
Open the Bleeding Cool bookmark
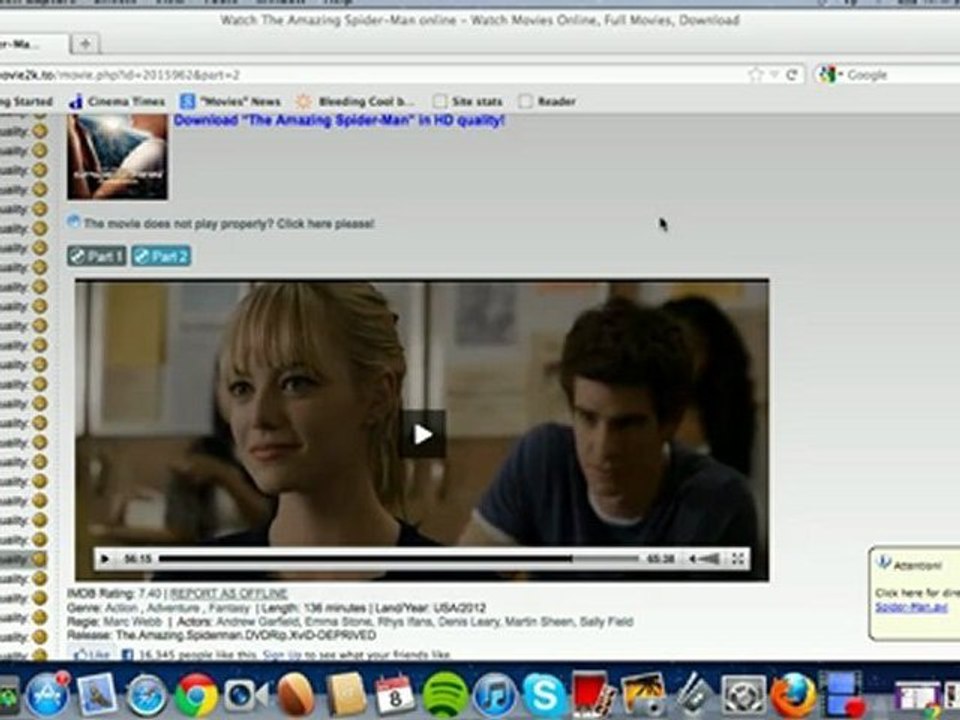pyautogui.click(x=354, y=101)
